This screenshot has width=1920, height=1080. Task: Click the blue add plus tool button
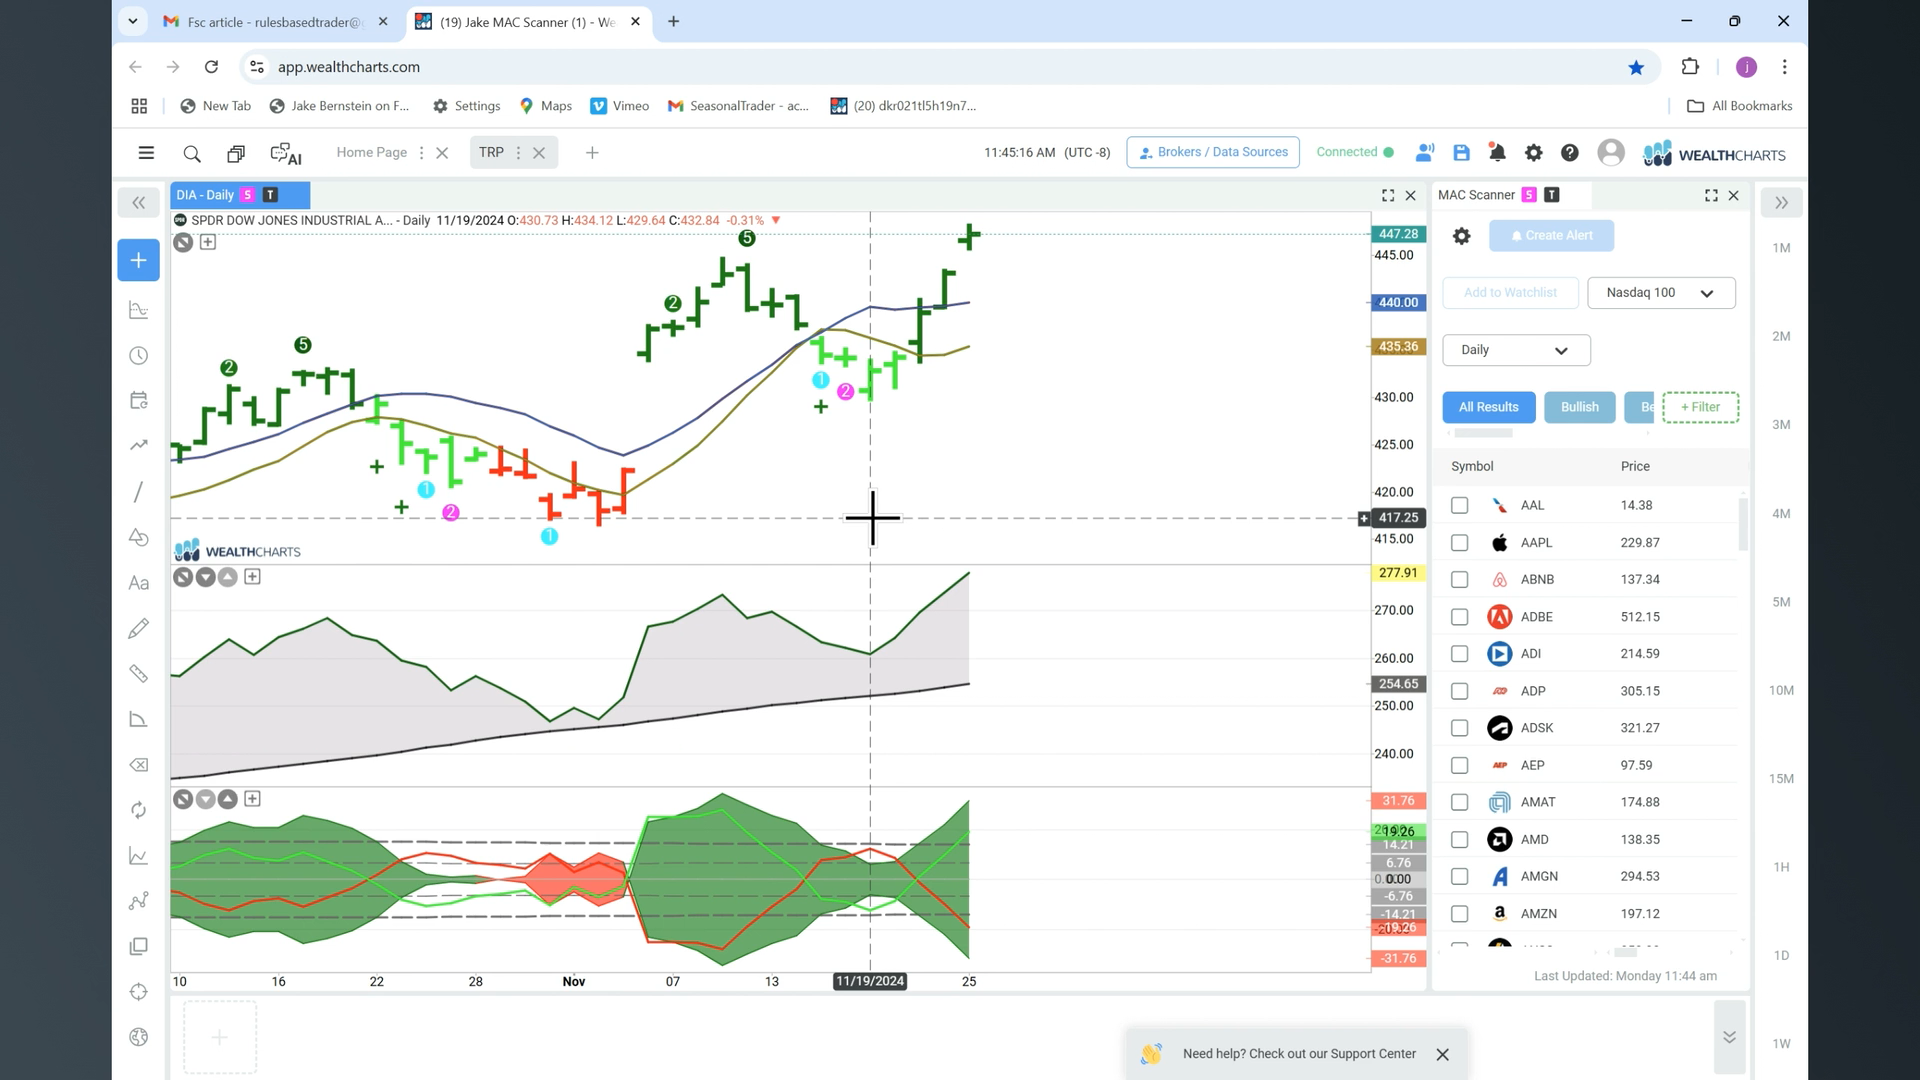138,260
